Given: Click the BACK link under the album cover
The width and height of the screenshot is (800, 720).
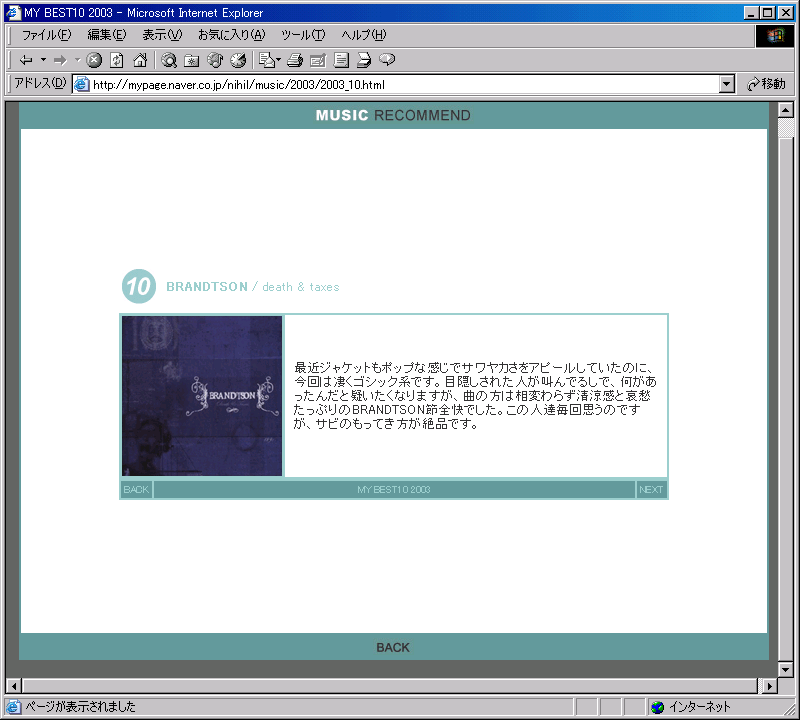Looking at the screenshot, I should [x=136, y=490].
